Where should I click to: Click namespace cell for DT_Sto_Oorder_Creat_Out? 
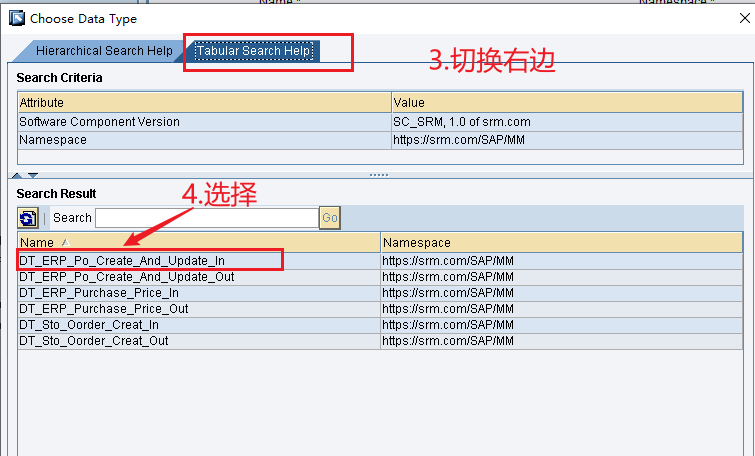562,340
